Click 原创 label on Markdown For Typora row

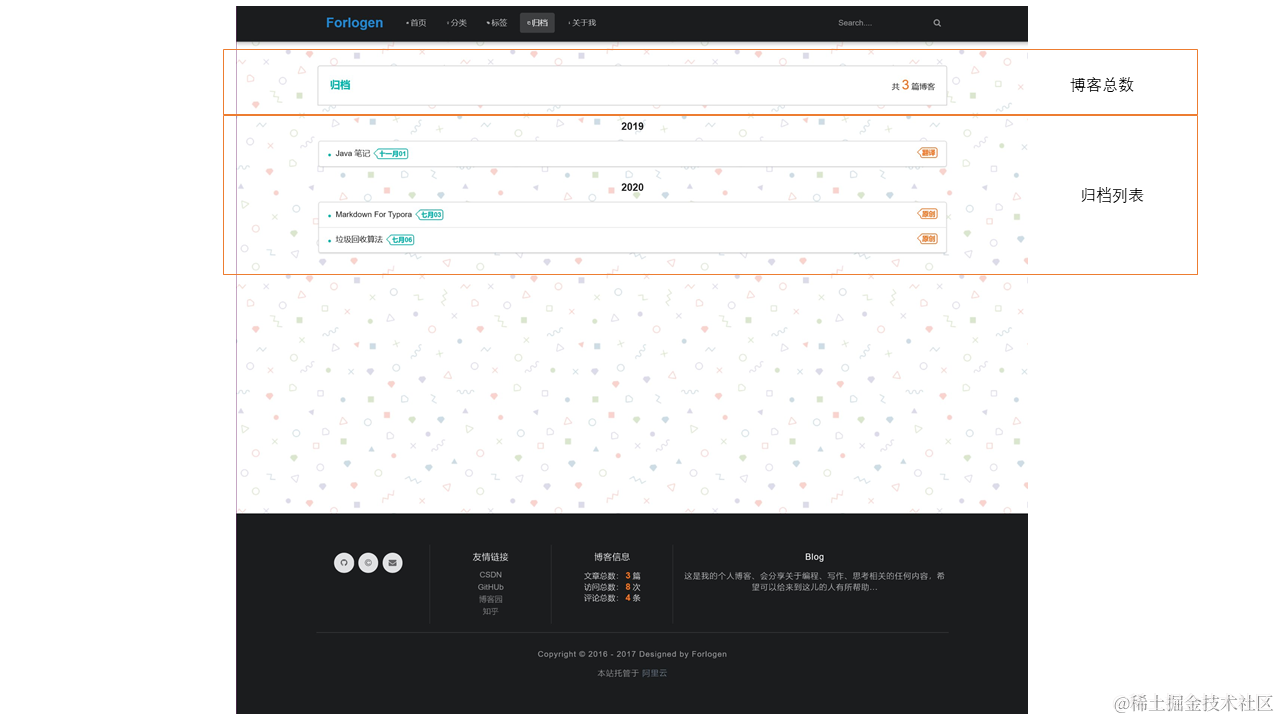pos(928,214)
